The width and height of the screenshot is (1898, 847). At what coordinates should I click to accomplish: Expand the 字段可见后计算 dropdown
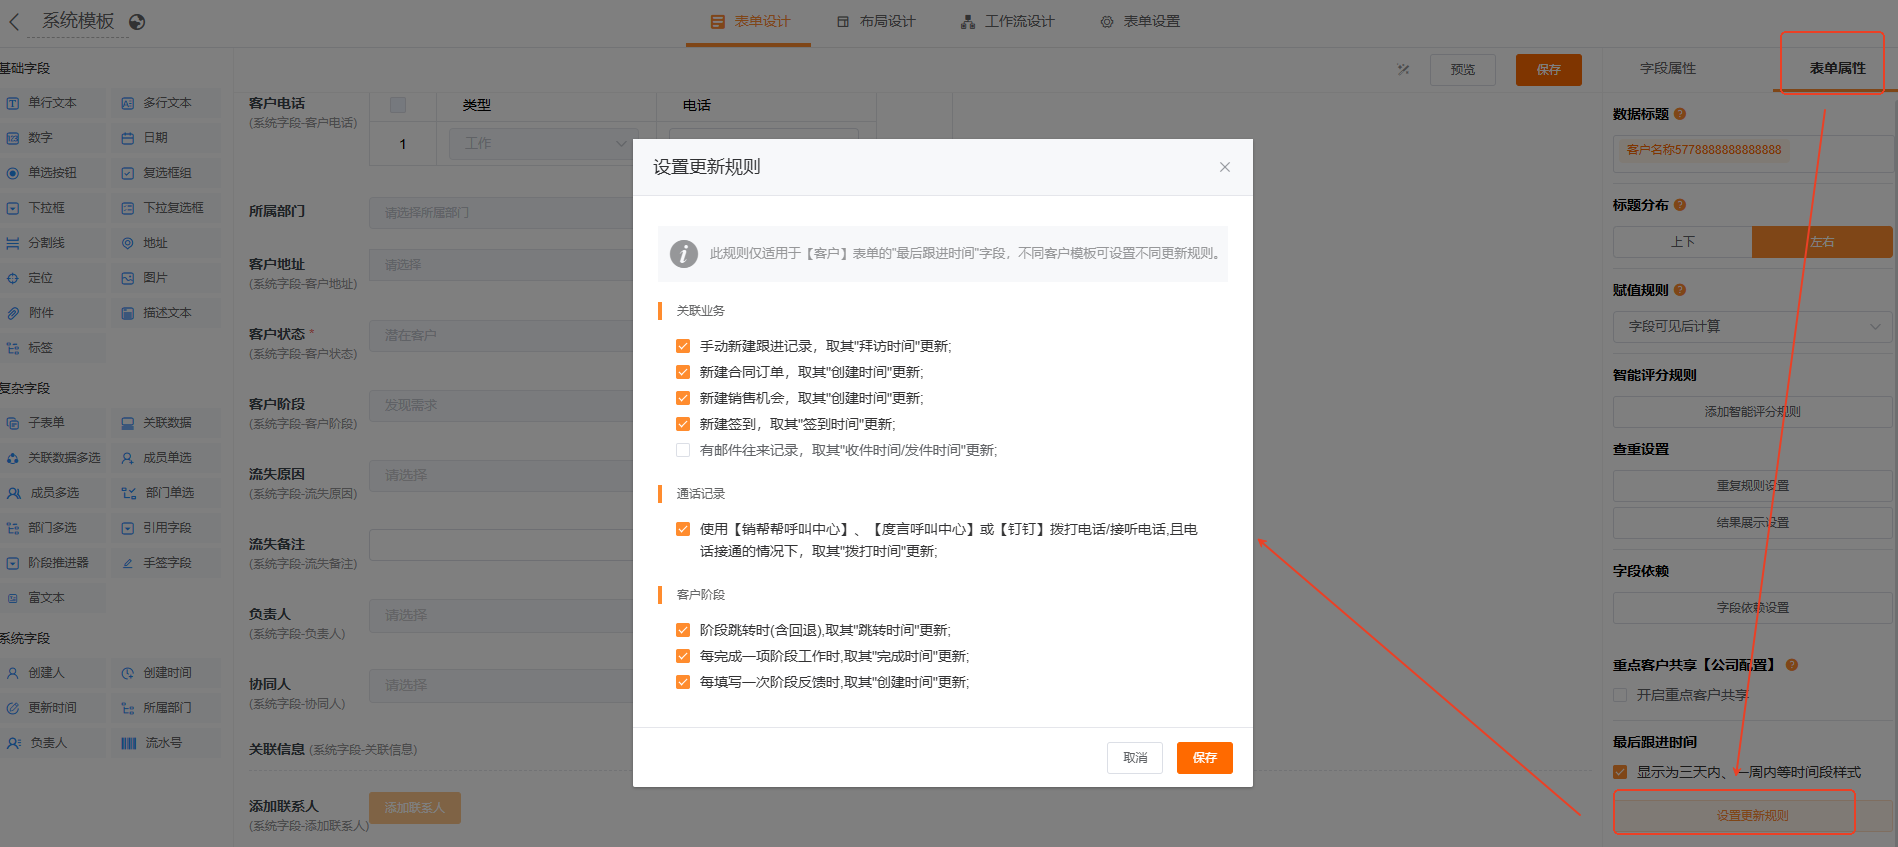1752,326
